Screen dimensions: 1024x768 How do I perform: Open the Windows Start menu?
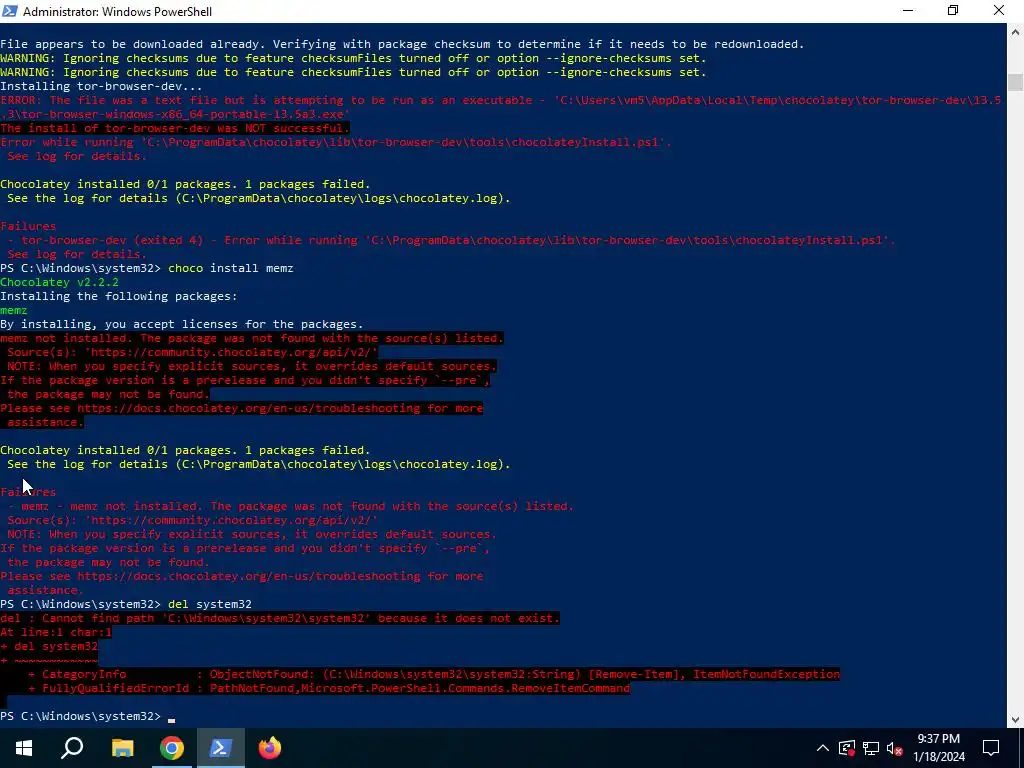point(24,748)
